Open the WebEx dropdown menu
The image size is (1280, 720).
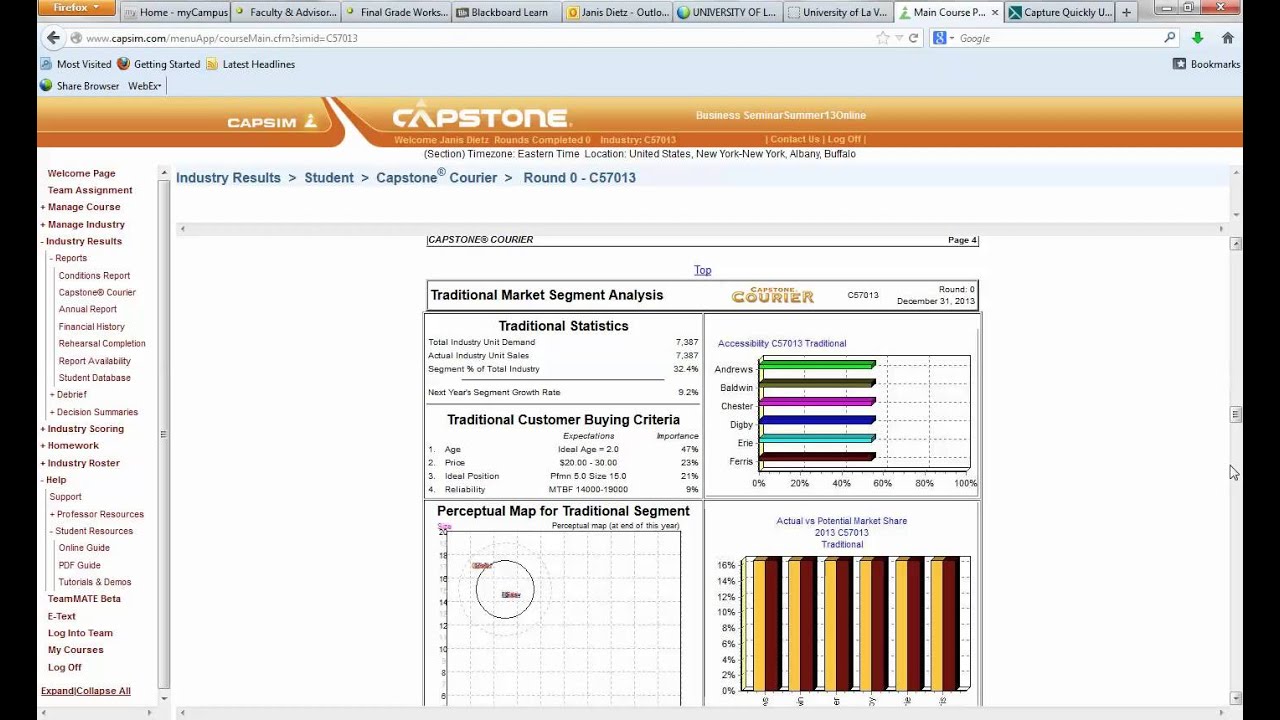pos(145,86)
